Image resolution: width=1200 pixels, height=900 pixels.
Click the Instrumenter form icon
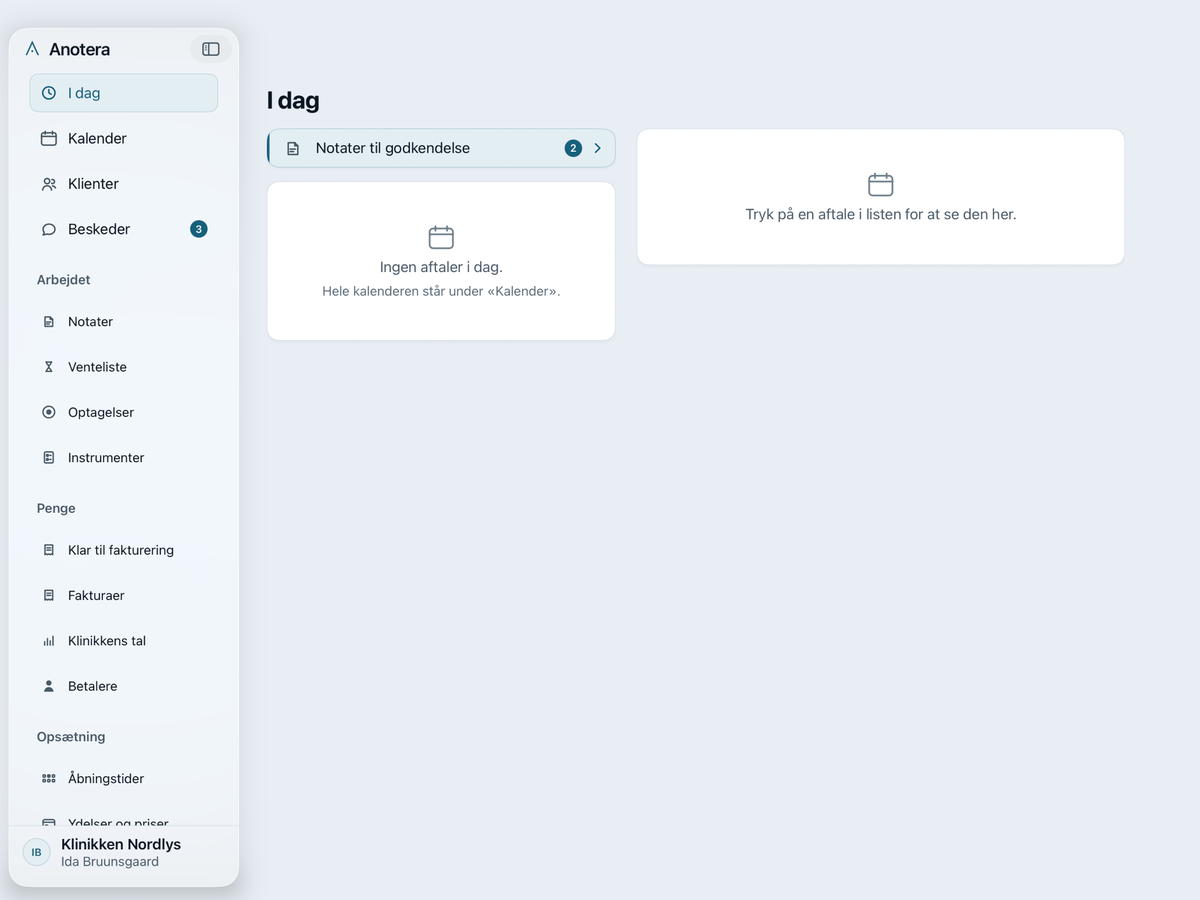[x=49, y=458]
